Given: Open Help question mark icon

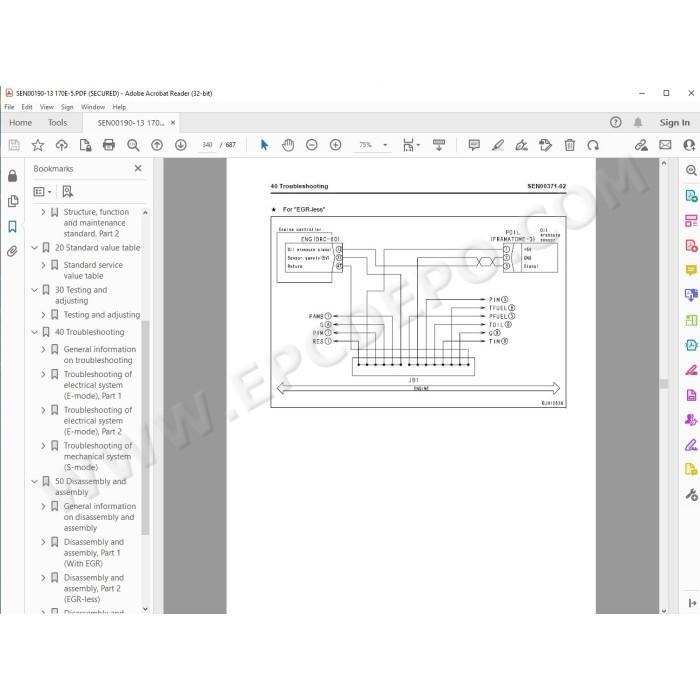Looking at the screenshot, I should coord(616,122).
